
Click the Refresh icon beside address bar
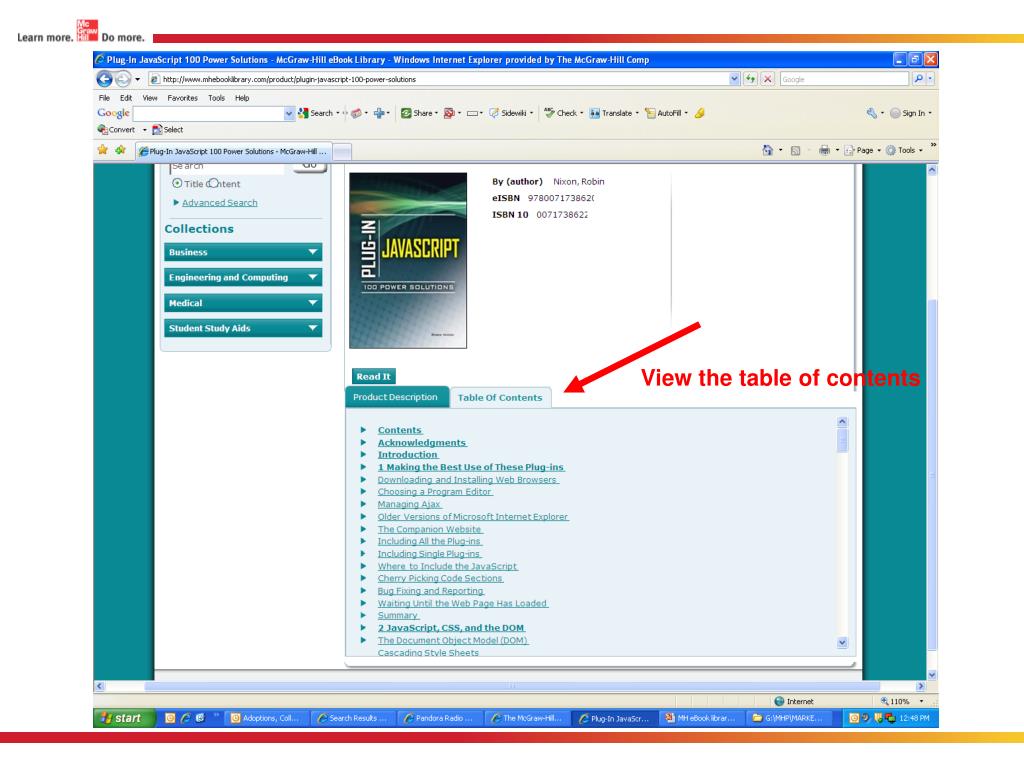pyautogui.click(x=750, y=79)
